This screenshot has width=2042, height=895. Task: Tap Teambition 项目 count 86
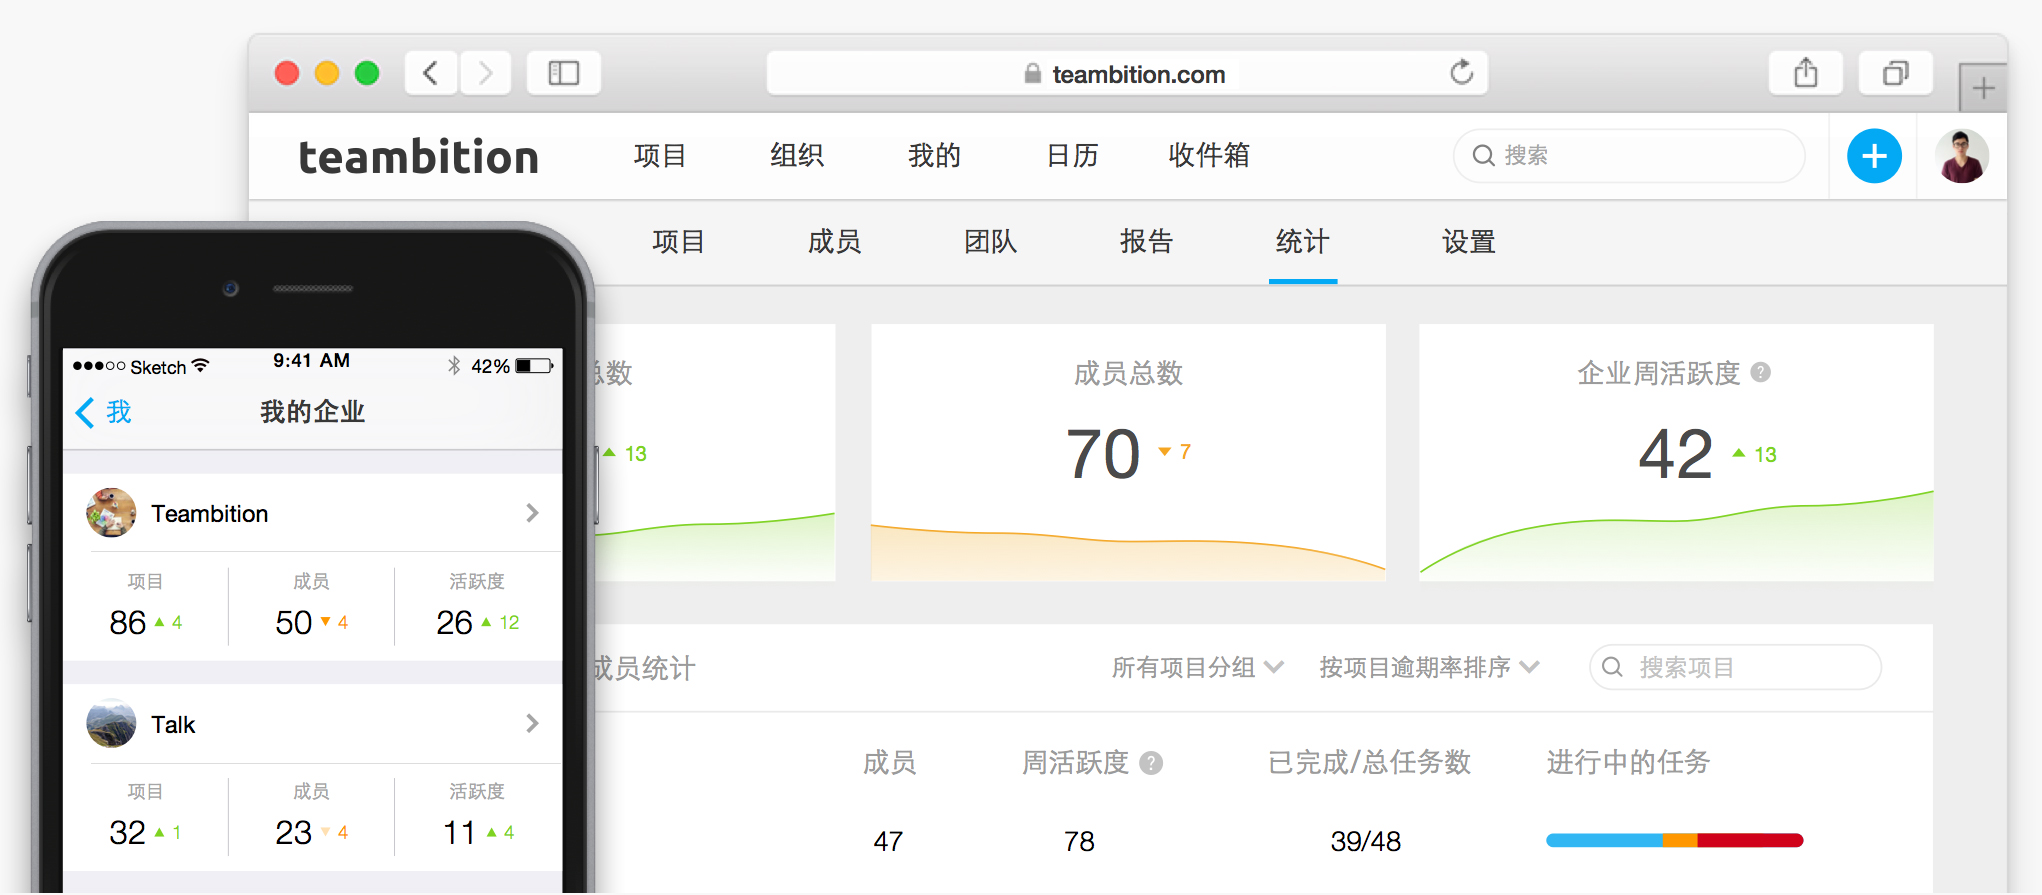[128, 623]
